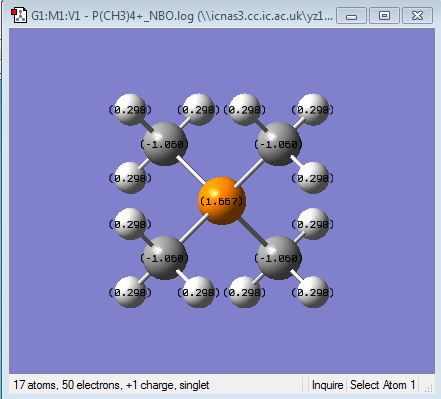The width and height of the screenshot is (441, 399).
Task: Click the Inquire mode status bar field
Action: pos(327,385)
